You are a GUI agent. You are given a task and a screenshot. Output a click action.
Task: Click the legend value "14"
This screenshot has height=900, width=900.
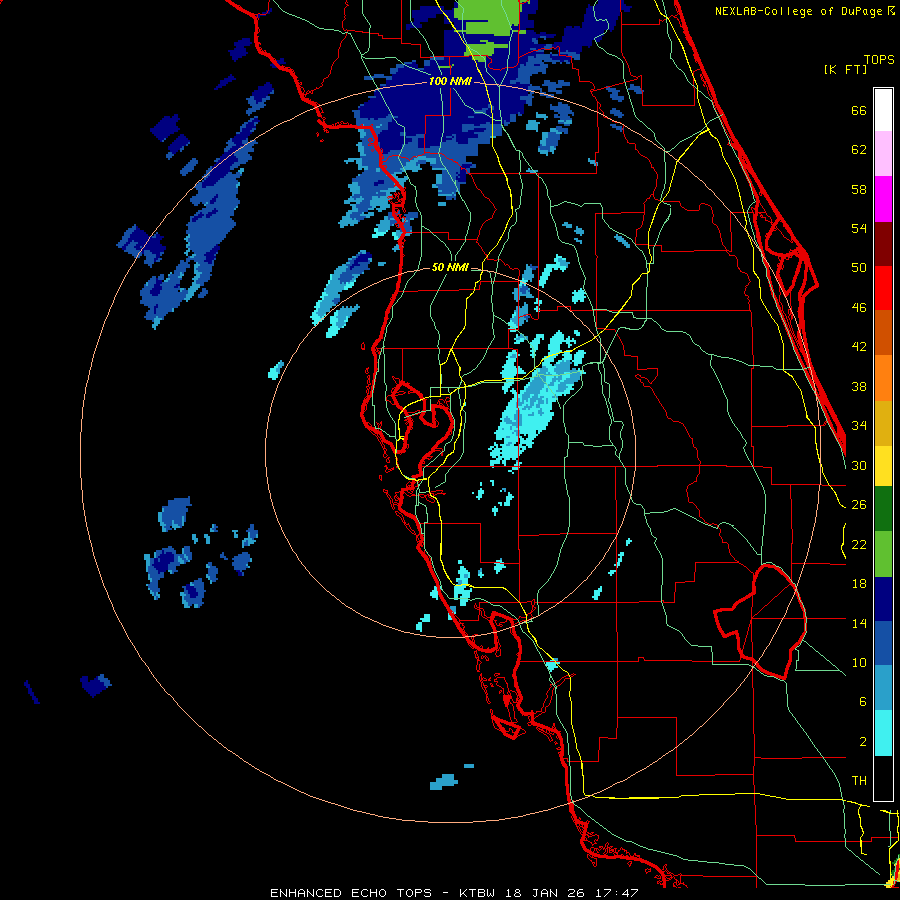point(859,623)
